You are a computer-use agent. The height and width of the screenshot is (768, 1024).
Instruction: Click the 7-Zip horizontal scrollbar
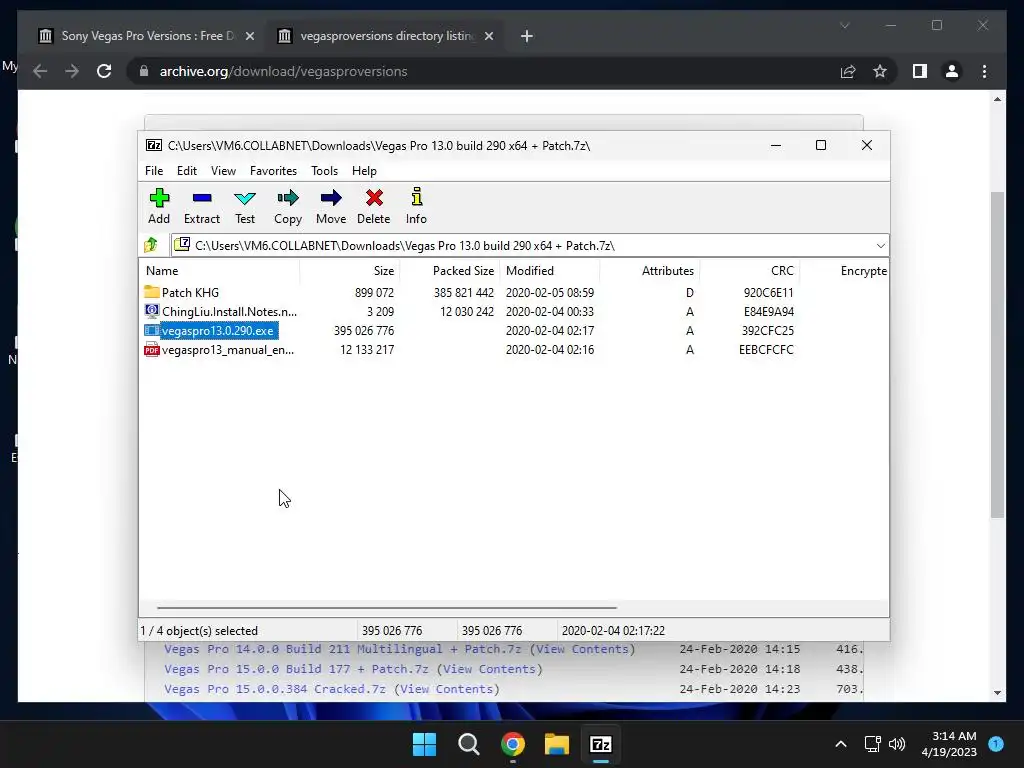(x=387, y=607)
